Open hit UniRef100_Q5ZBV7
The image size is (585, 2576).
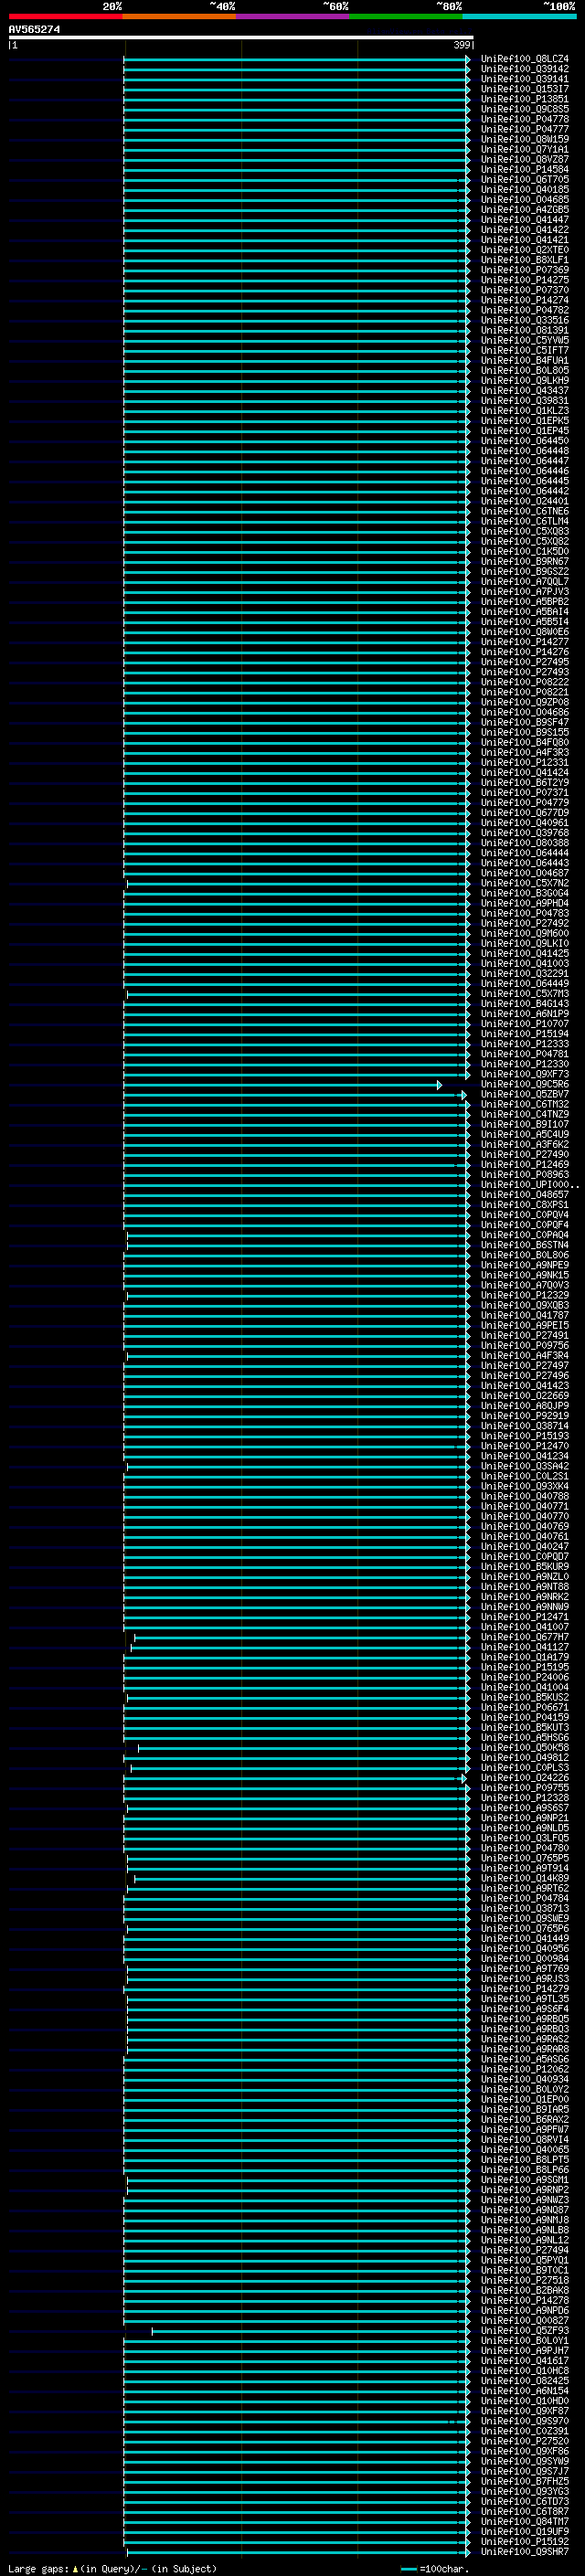click(525, 1094)
